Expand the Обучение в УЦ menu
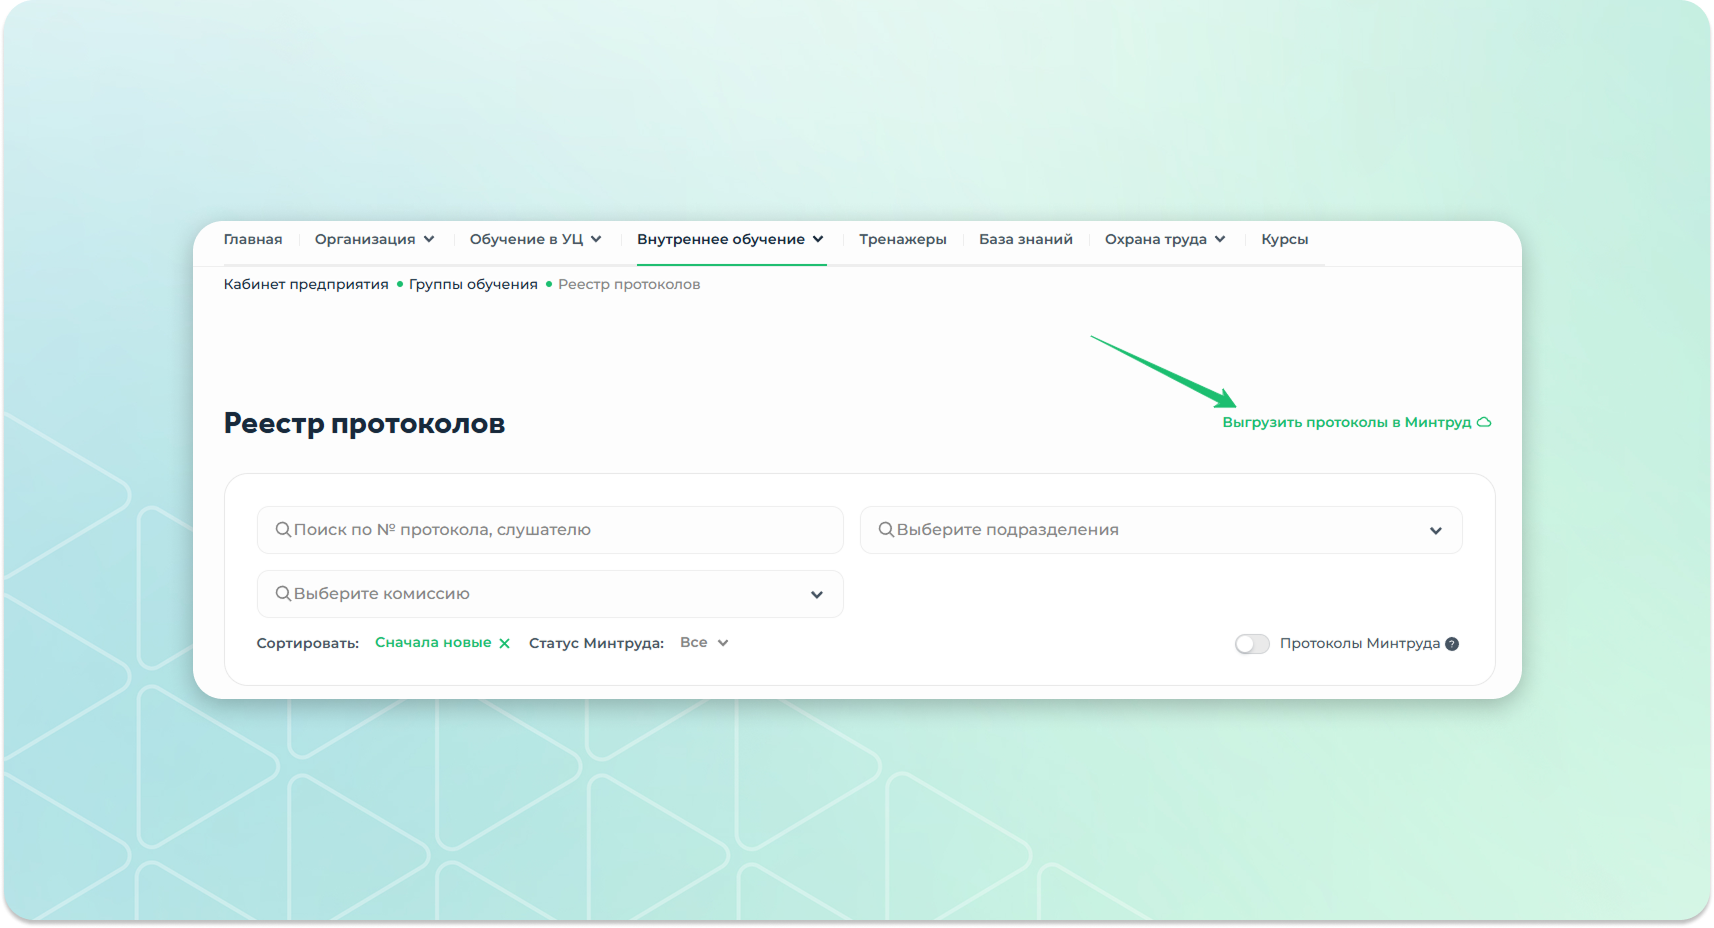This screenshot has width=1714, height=928. pyautogui.click(x=535, y=239)
